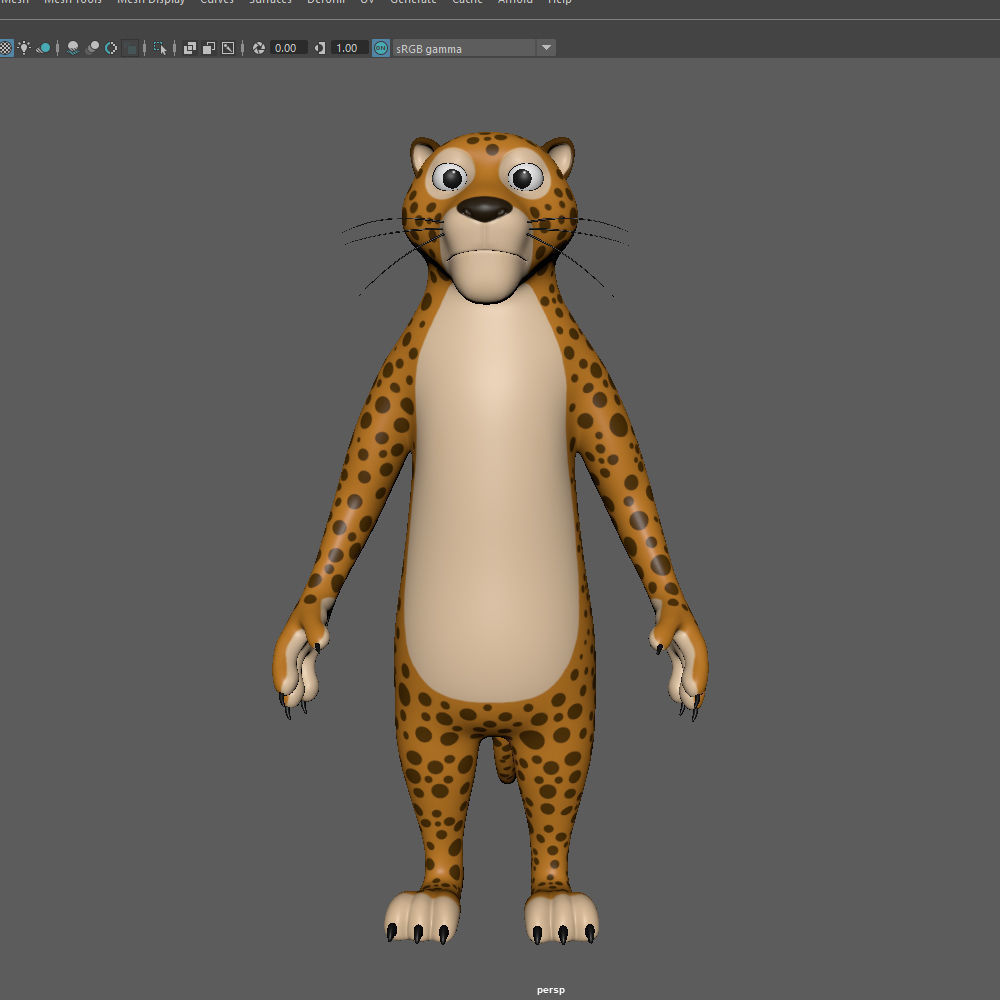Screen dimensions: 1000x1000
Task: Toggle X-Ray joints icon
Action: click(228, 48)
